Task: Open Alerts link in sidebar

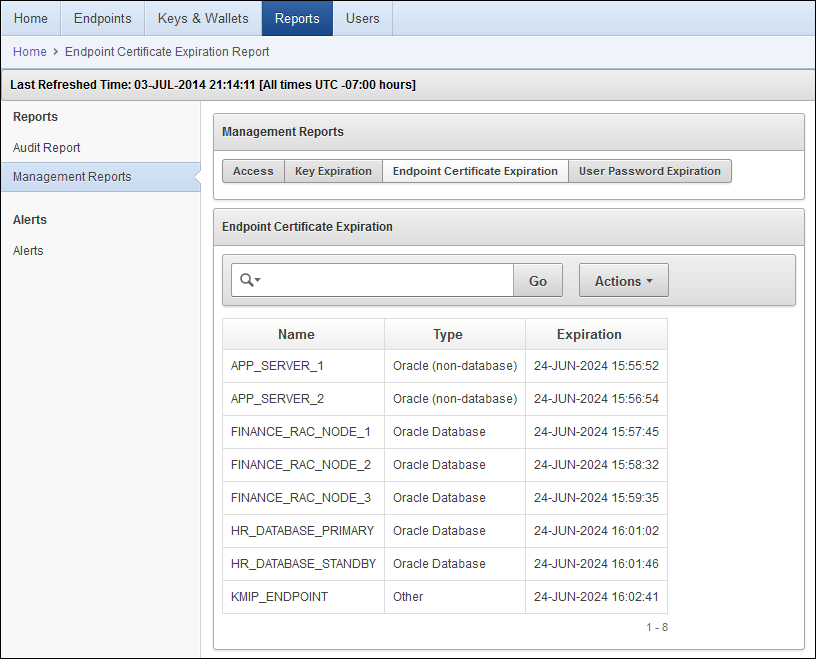Action: 28,251
